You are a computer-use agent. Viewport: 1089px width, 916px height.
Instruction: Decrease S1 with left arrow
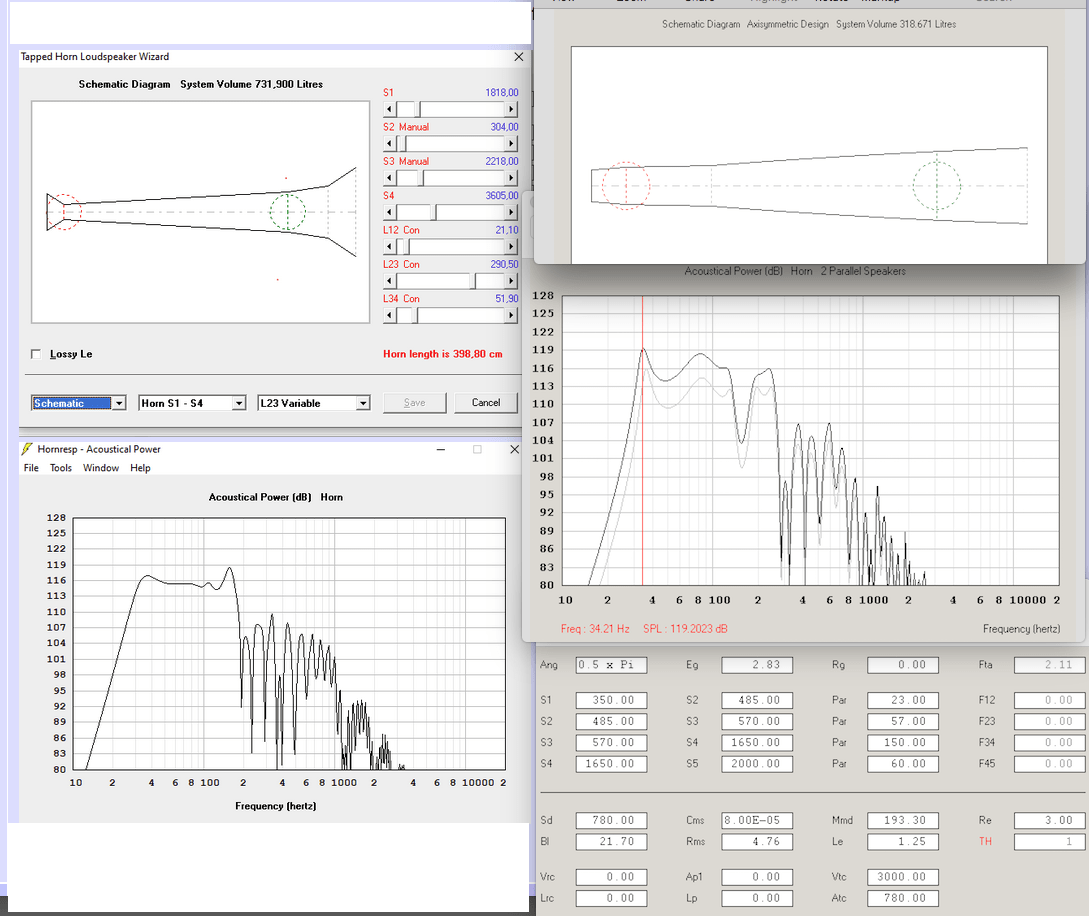point(389,109)
